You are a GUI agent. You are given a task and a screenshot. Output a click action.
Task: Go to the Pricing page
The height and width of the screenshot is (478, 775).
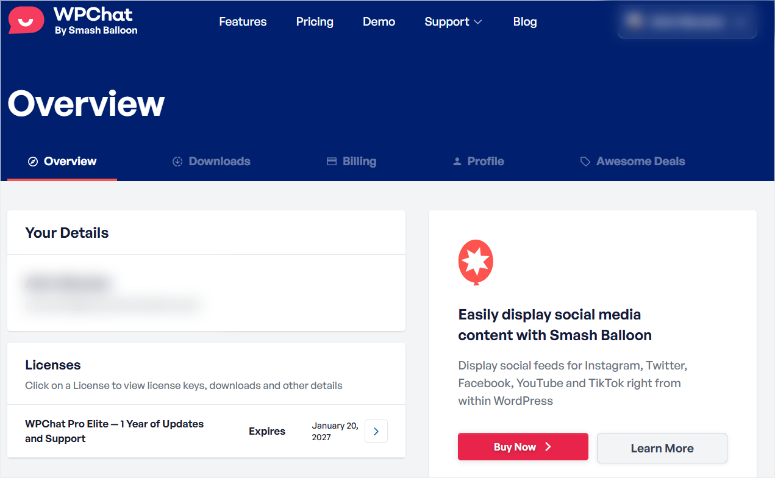[314, 22]
